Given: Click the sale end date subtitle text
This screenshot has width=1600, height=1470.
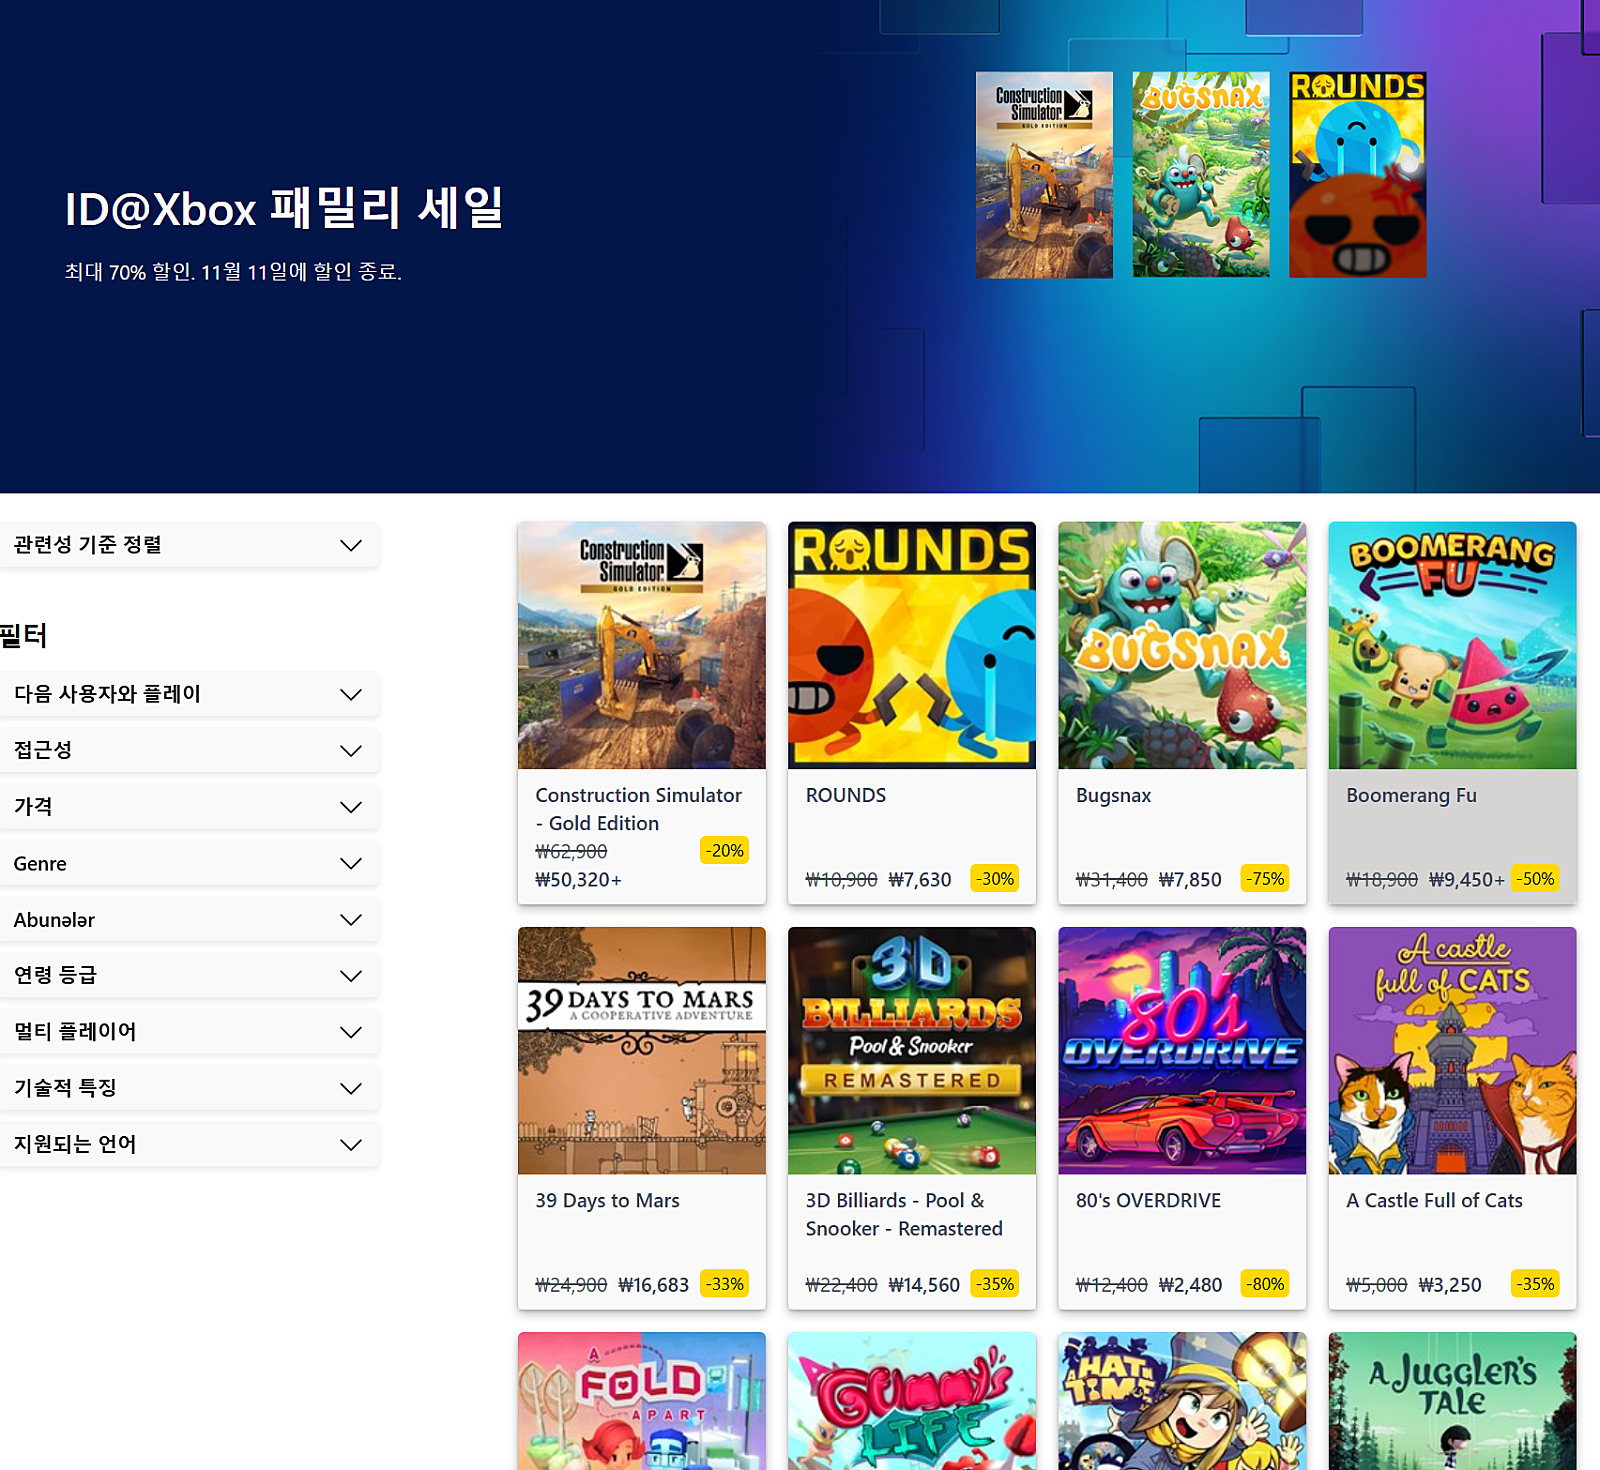Looking at the screenshot, I should (x=233, y=272).
